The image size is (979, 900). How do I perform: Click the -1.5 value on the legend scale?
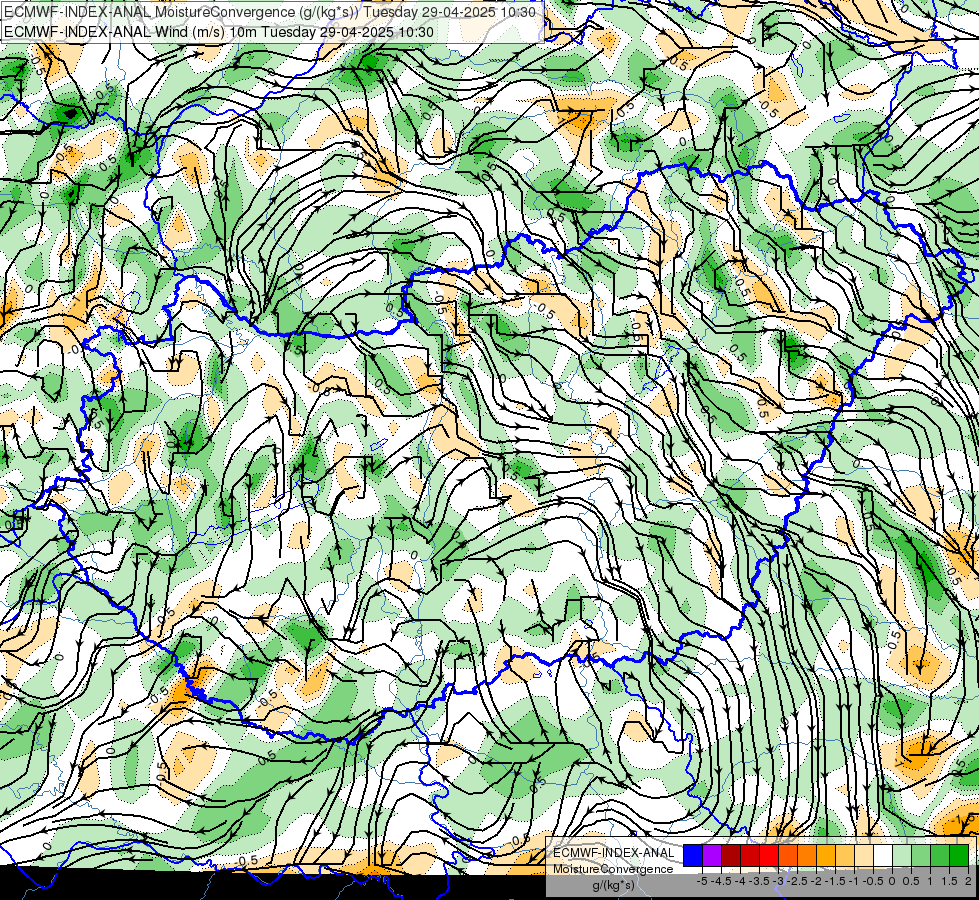pyautogui.click(x=835, y=881)
